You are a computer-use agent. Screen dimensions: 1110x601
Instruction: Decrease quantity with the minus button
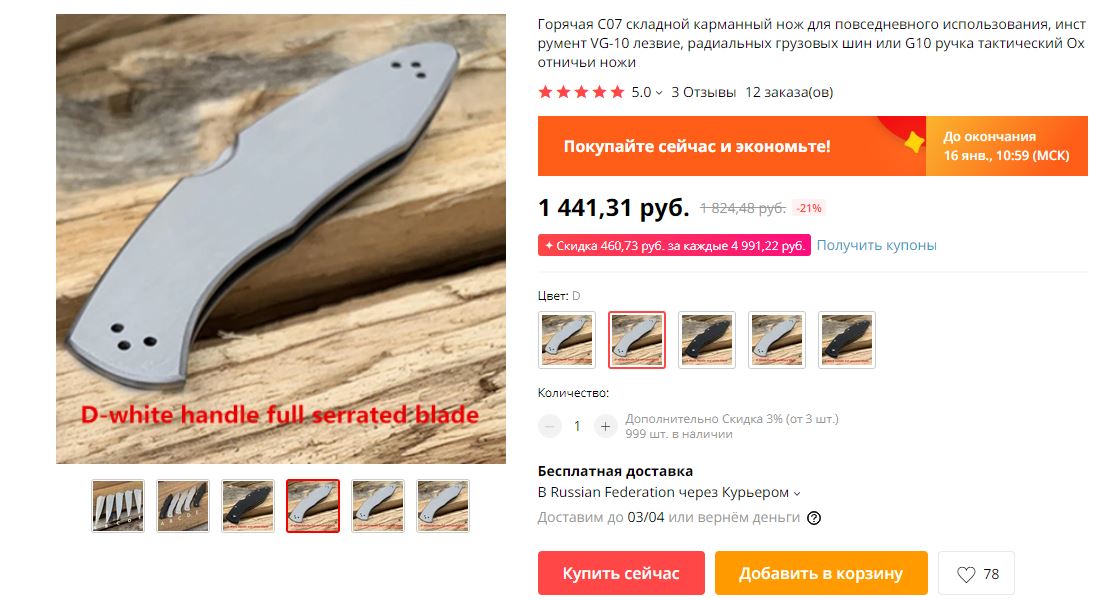pyautogui.click(x=549, y=426)
